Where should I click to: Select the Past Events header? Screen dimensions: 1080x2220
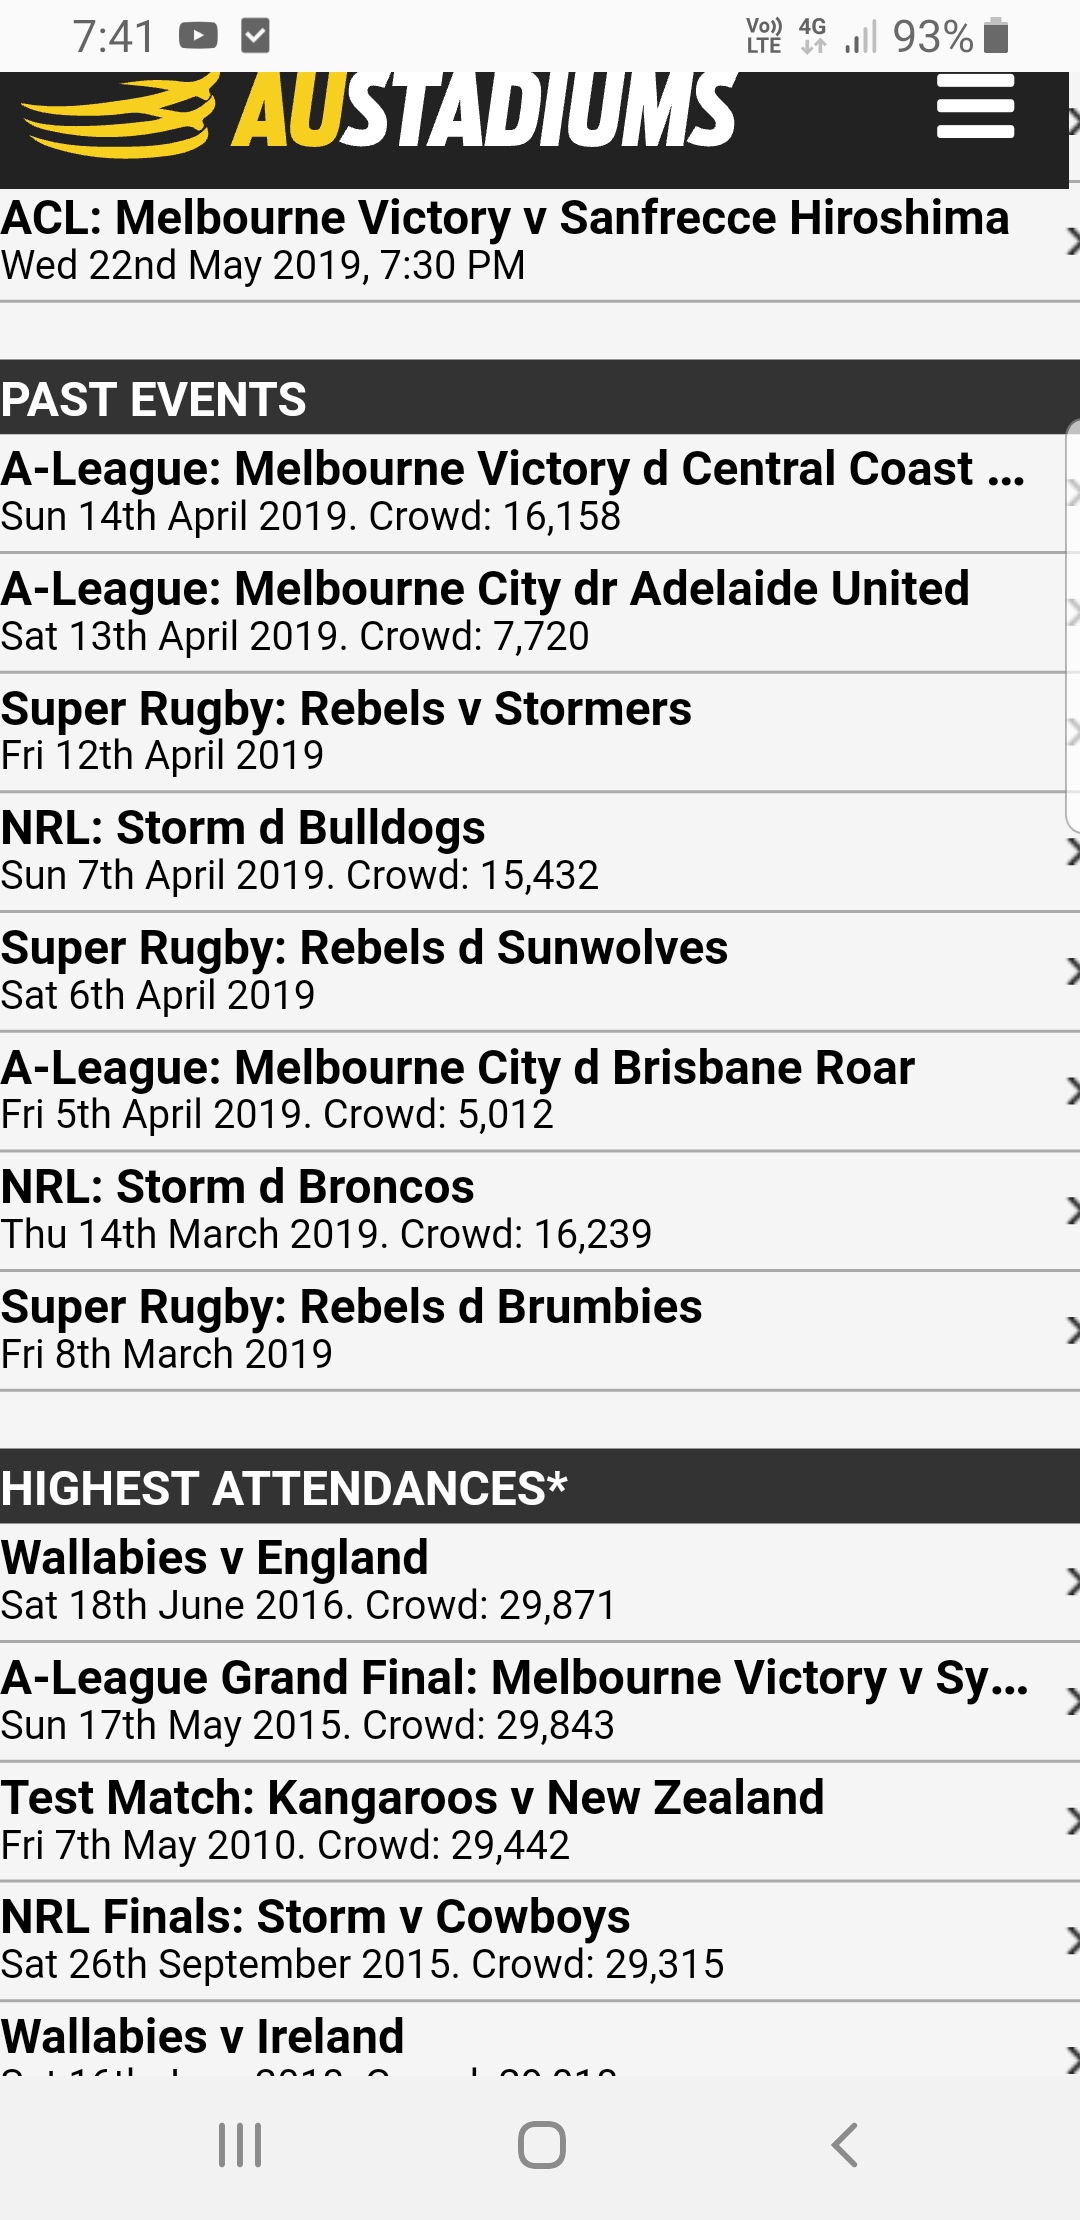tap(540, 397)
